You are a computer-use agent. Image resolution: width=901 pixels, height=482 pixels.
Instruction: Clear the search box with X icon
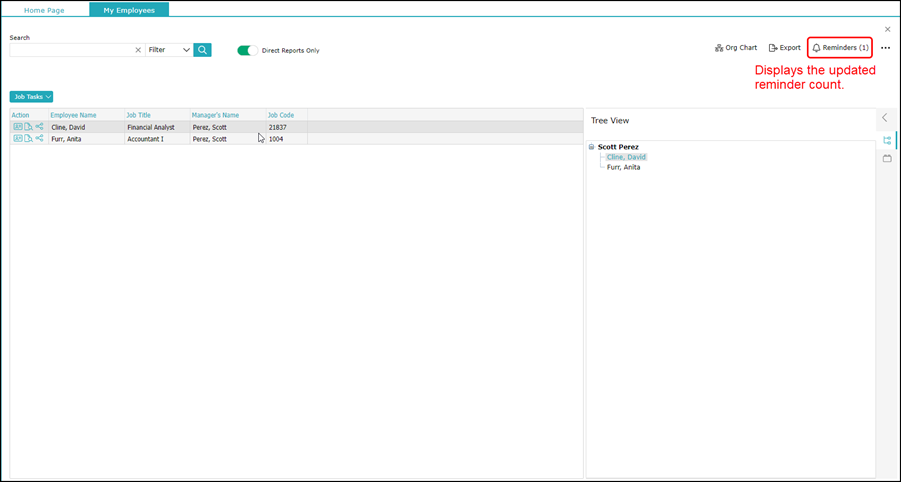tap(138, 50)
